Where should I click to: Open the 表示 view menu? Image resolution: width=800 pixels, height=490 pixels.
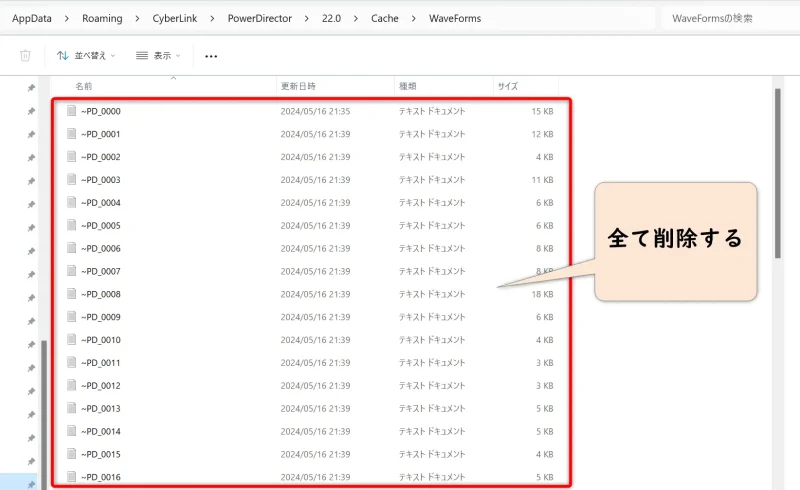[158, 56]
